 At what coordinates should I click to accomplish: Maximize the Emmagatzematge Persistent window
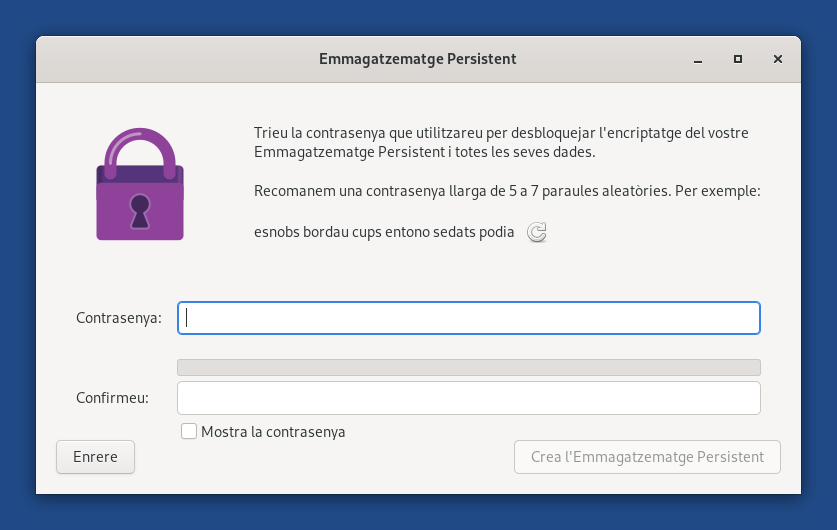tap(738, 59)
